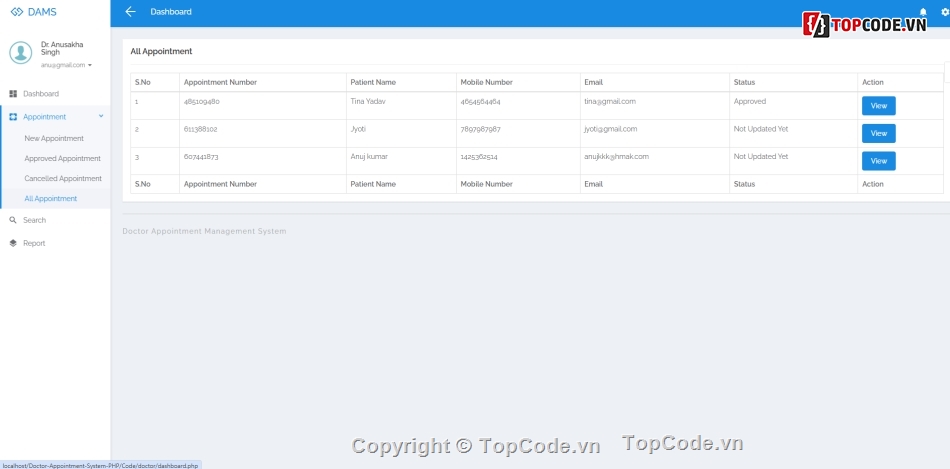
Task: Select All Appointment in sidebar
Action: tap(51, 199)
